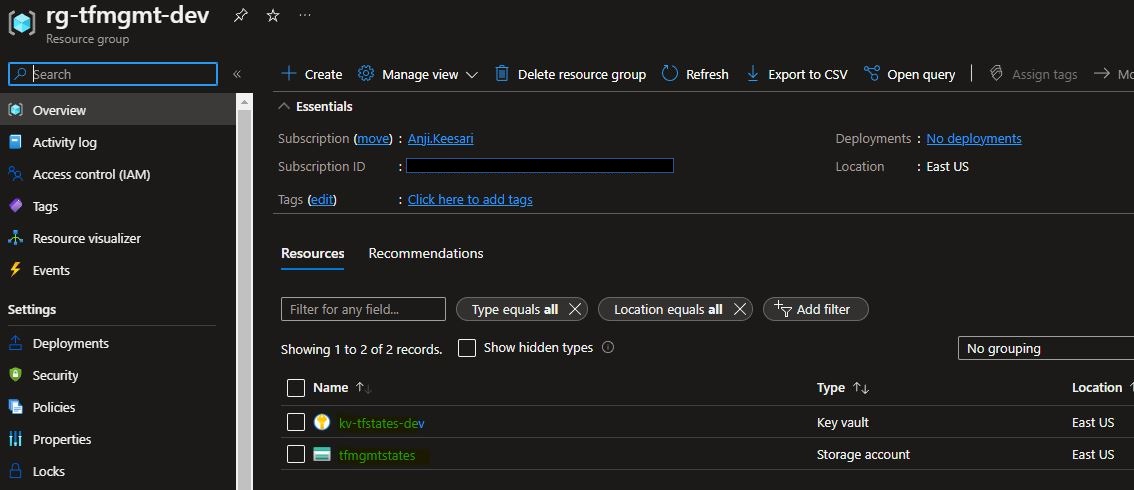Remove the Type equals all filter

(575, 309)
